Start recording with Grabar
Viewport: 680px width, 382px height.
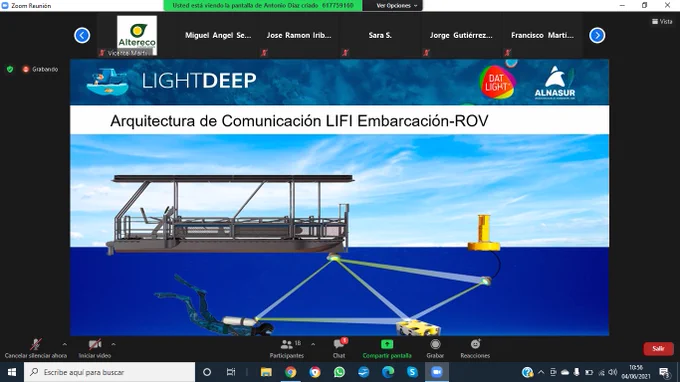pos(435,349)
